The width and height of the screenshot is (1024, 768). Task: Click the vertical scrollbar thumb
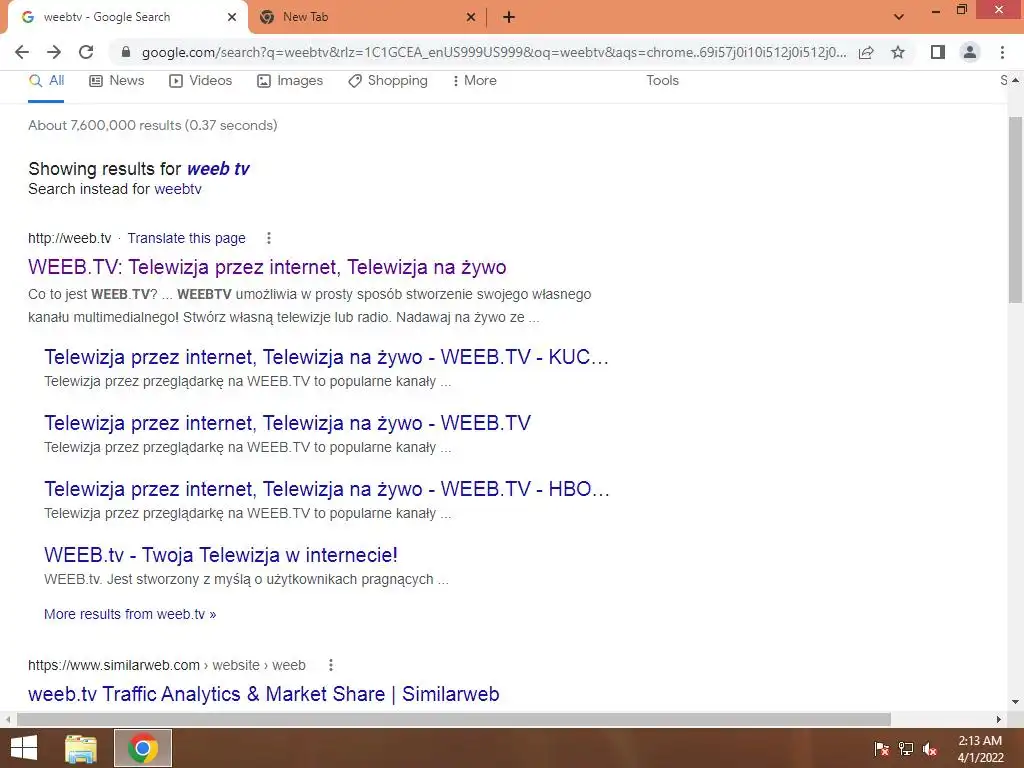(1016, 209)
